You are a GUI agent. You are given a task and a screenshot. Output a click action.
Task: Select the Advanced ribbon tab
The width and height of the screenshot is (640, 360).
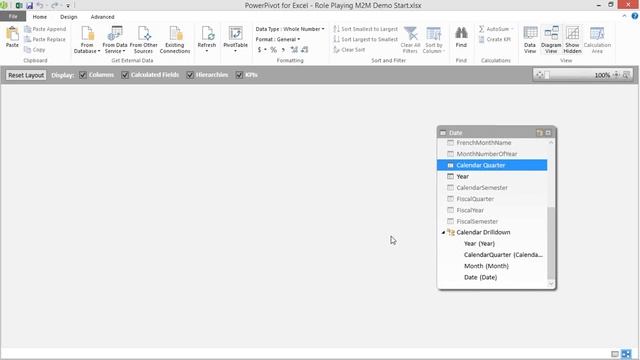tap(102, 17)
